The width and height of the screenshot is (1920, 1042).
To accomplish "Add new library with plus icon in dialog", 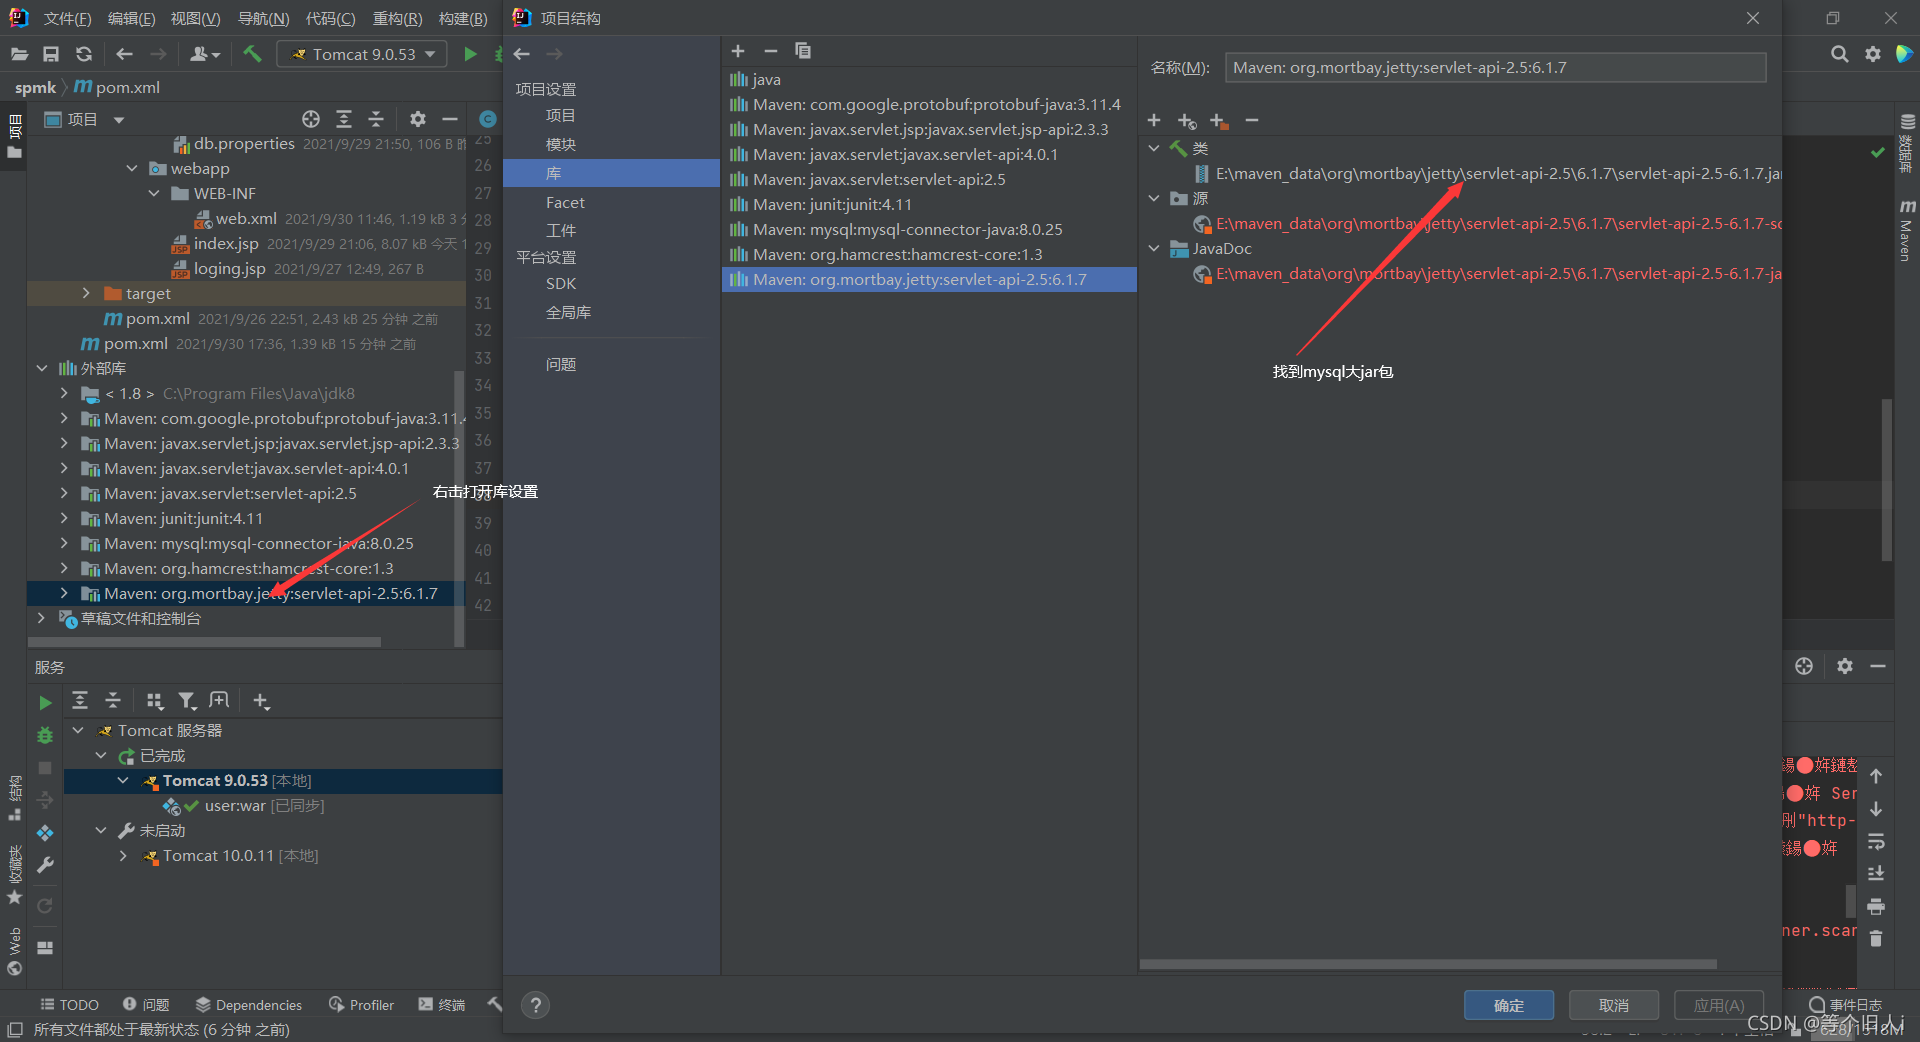I will pyautogui.click(x=738, y=51).
